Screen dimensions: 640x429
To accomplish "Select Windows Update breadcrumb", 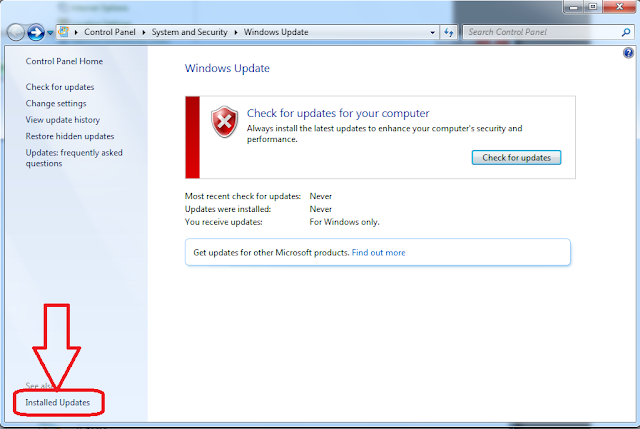I will click(276, 32).
